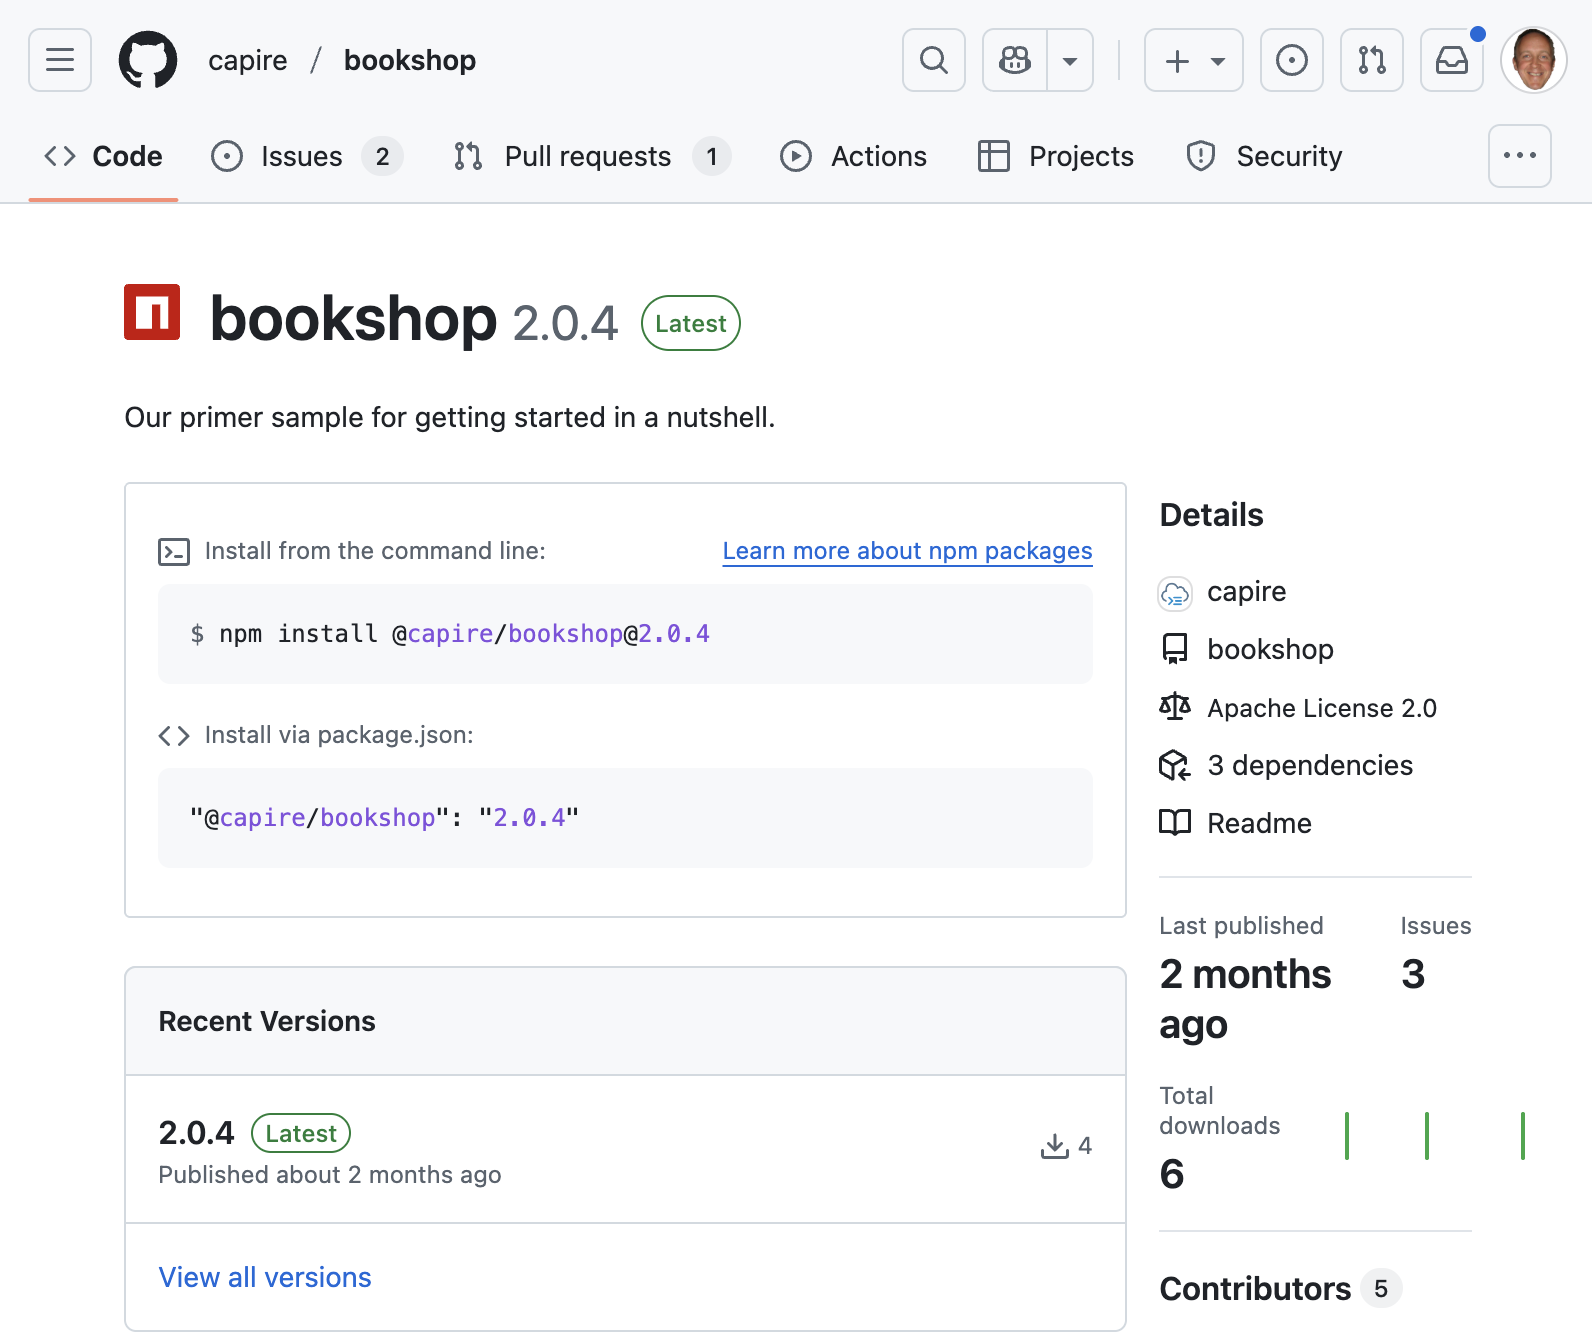Click the Security shield icon
The width and height of the screenshot is (1592, 1342).
click(x=1201, y=156)
